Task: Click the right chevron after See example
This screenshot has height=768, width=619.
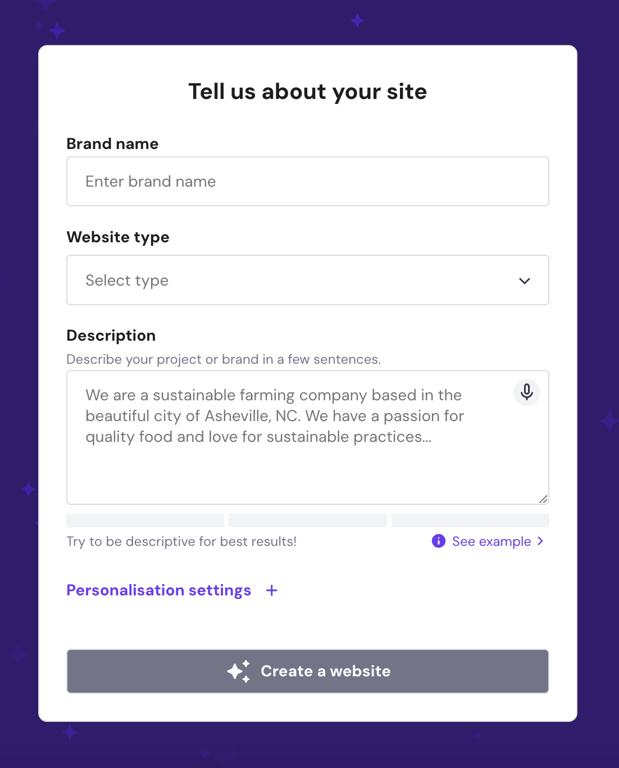Action: coord(541,541)
